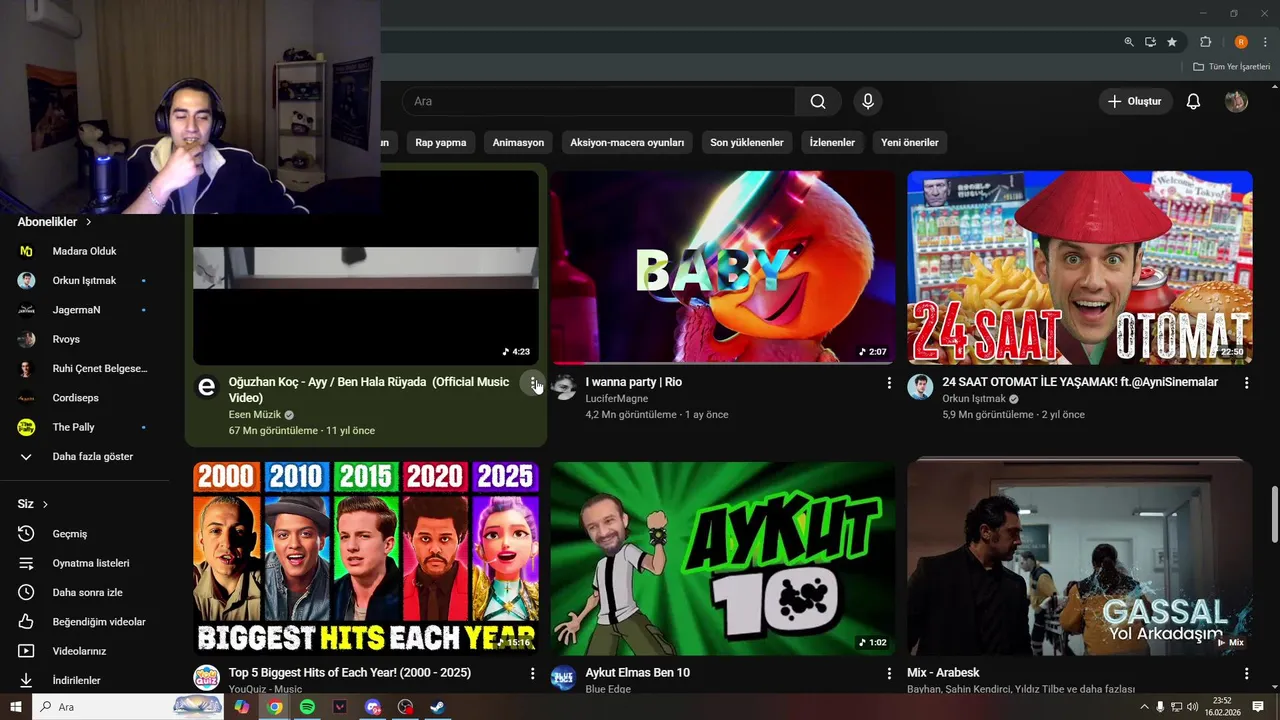Select the İzlenenler filter chip
The height and width of the screenshot is (720, 1280).
pyautogui.click(x=832, y=143)
